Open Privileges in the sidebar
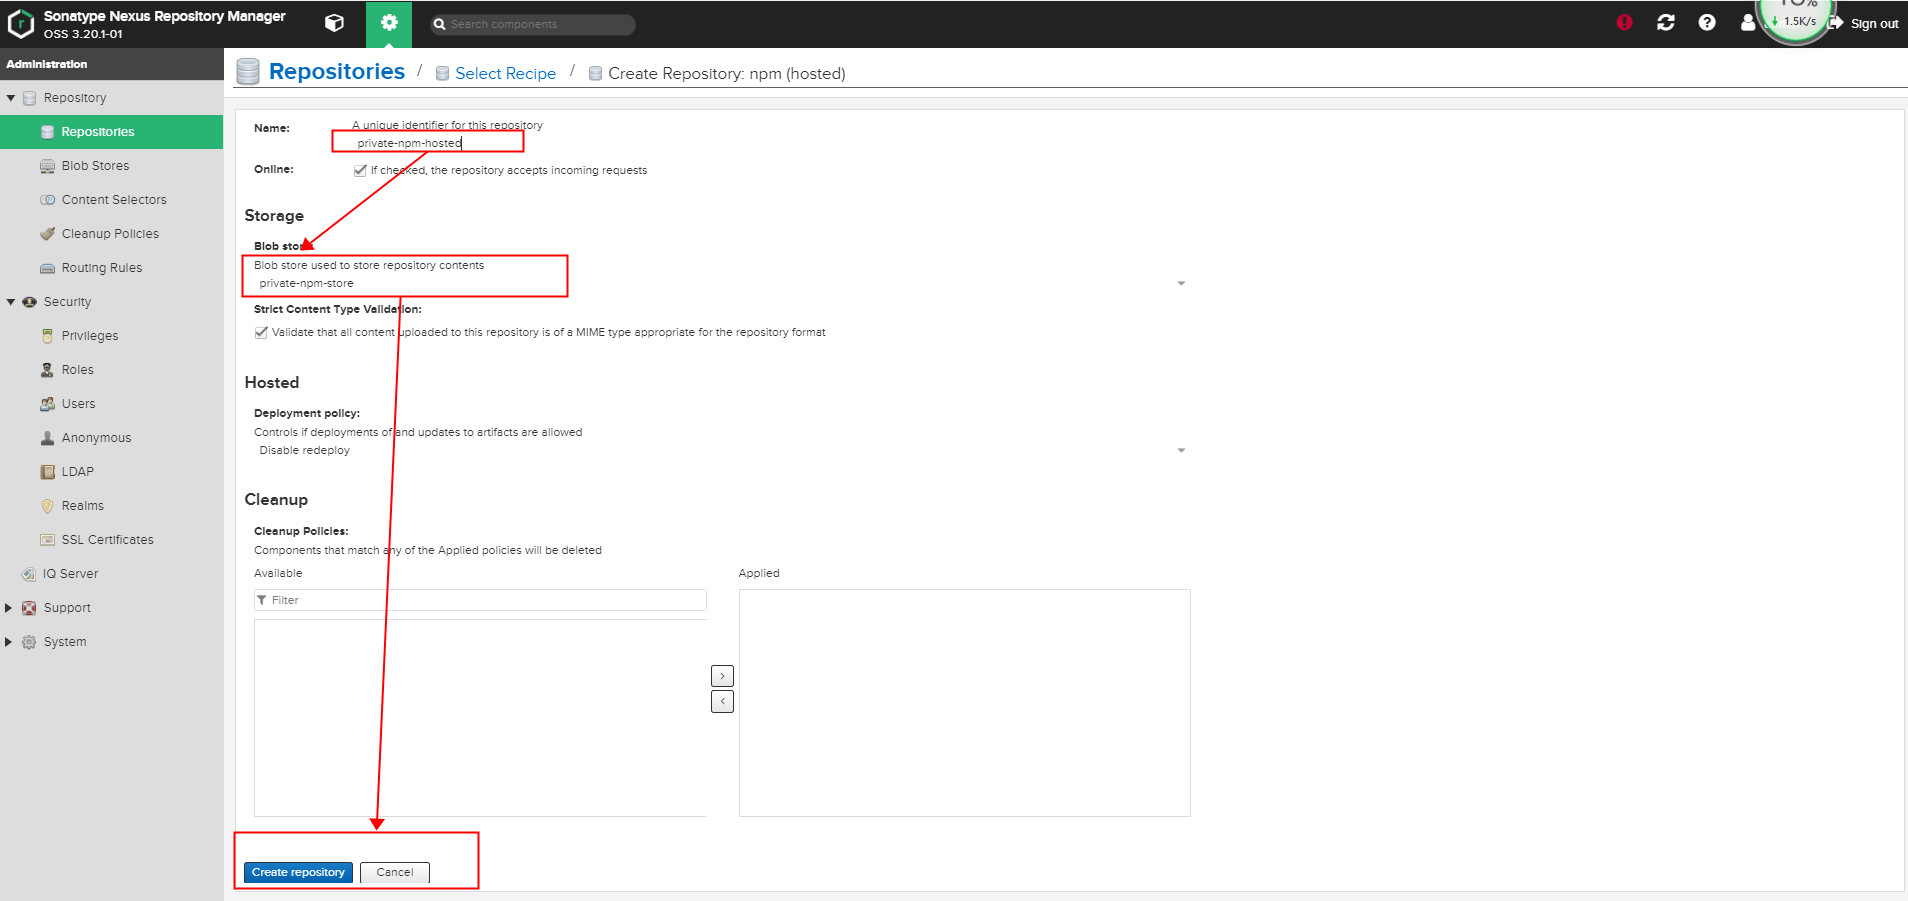This screenshot has width=1908, height=901. click(x=111, y=336)
